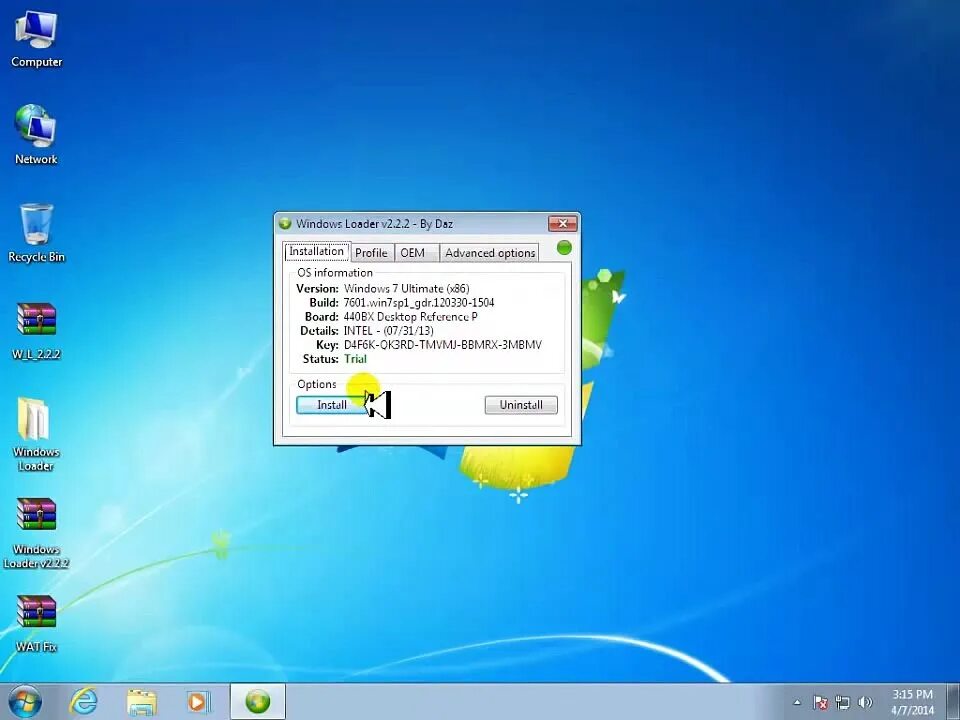
Task: Switch to the Profile tab
Action: [x=371, y=252]
